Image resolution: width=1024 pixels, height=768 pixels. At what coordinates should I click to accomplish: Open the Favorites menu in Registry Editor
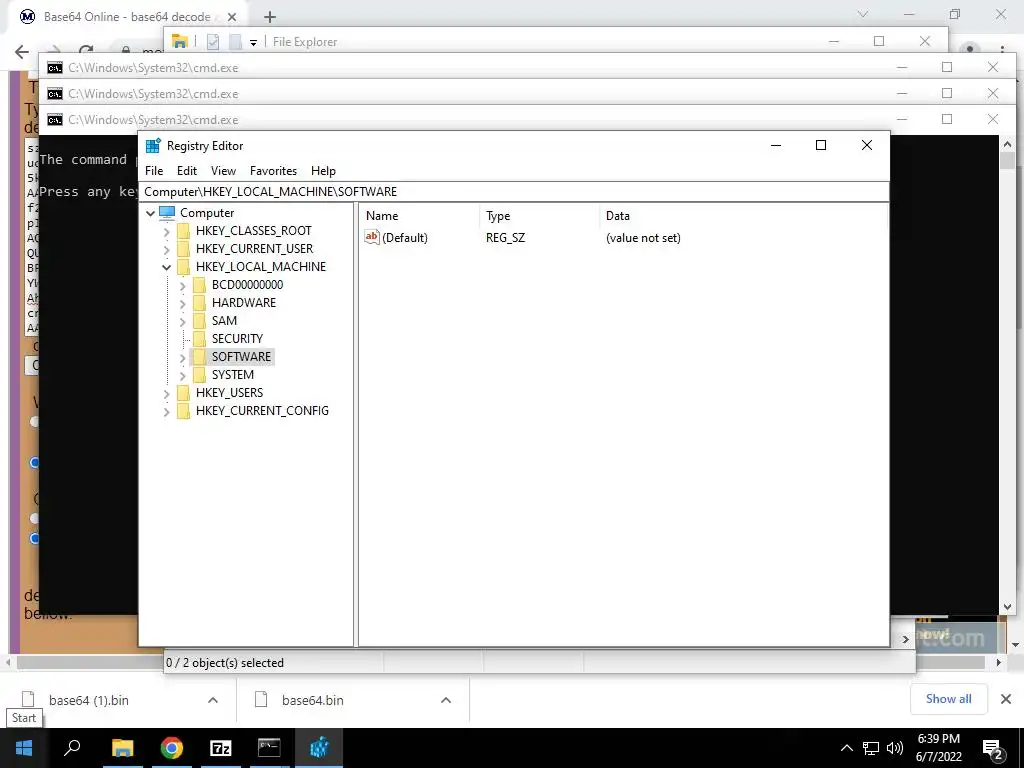tap(273, 170)
